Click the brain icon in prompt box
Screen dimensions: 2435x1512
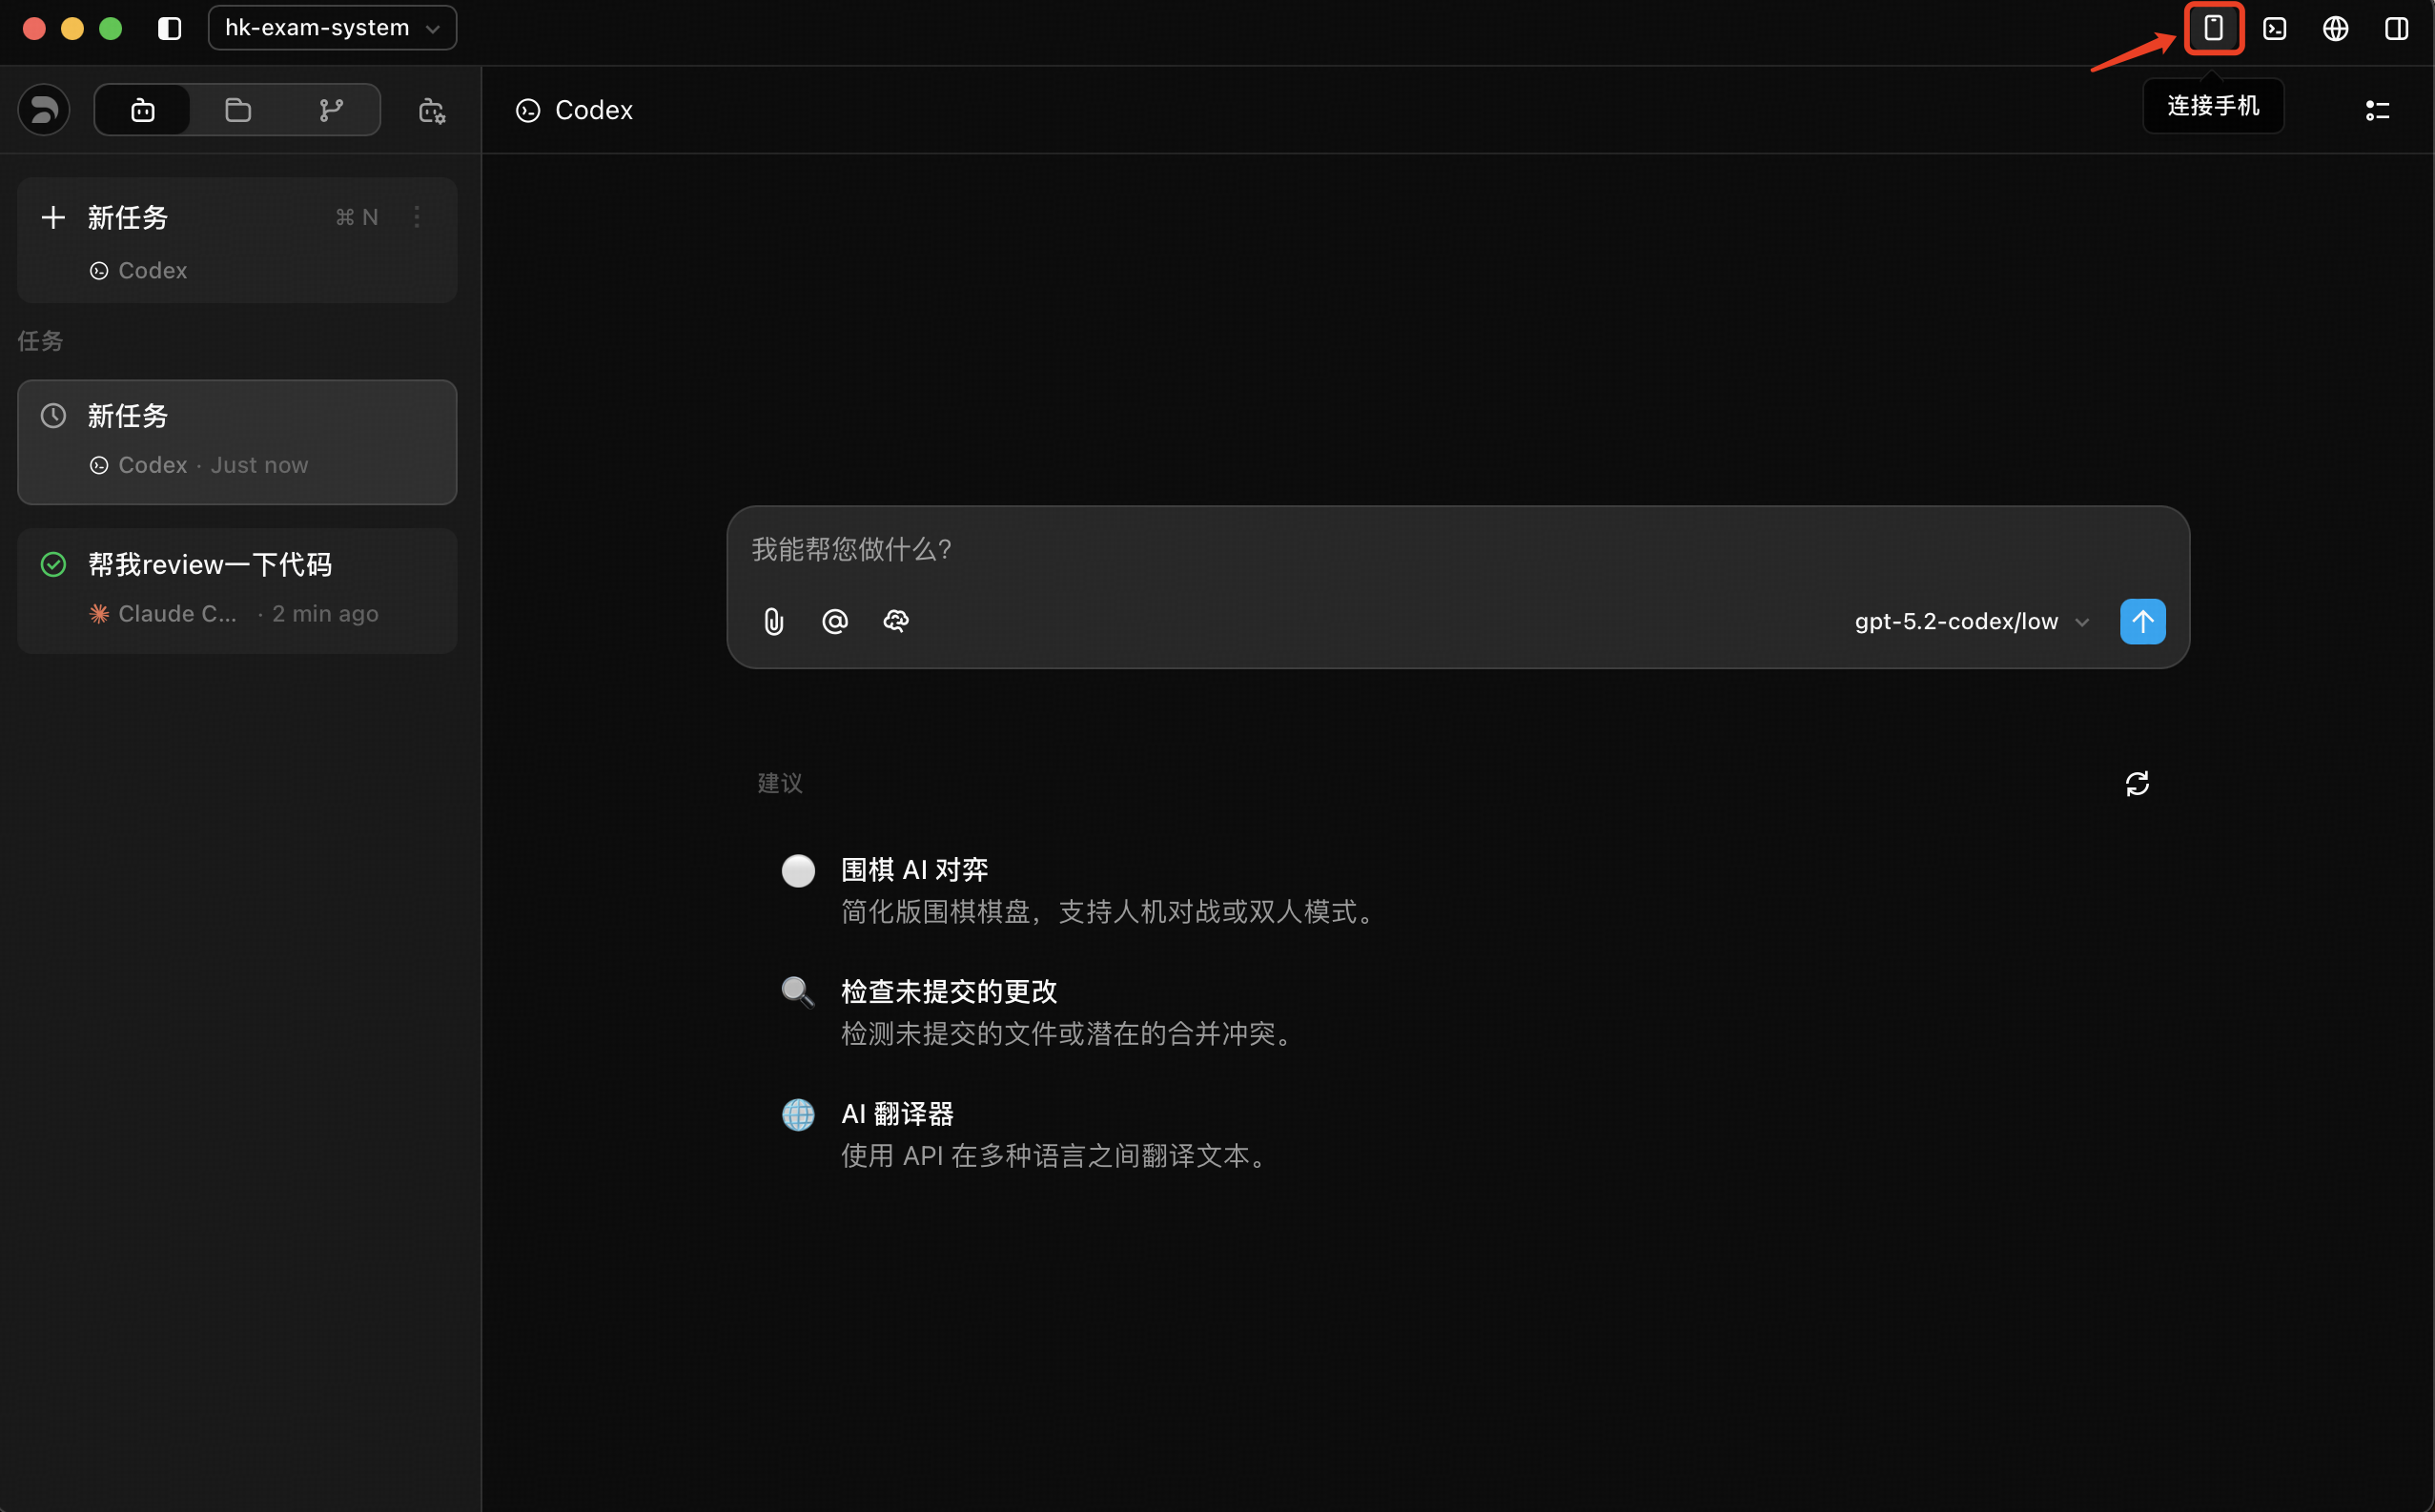click(x=895, y=621)
